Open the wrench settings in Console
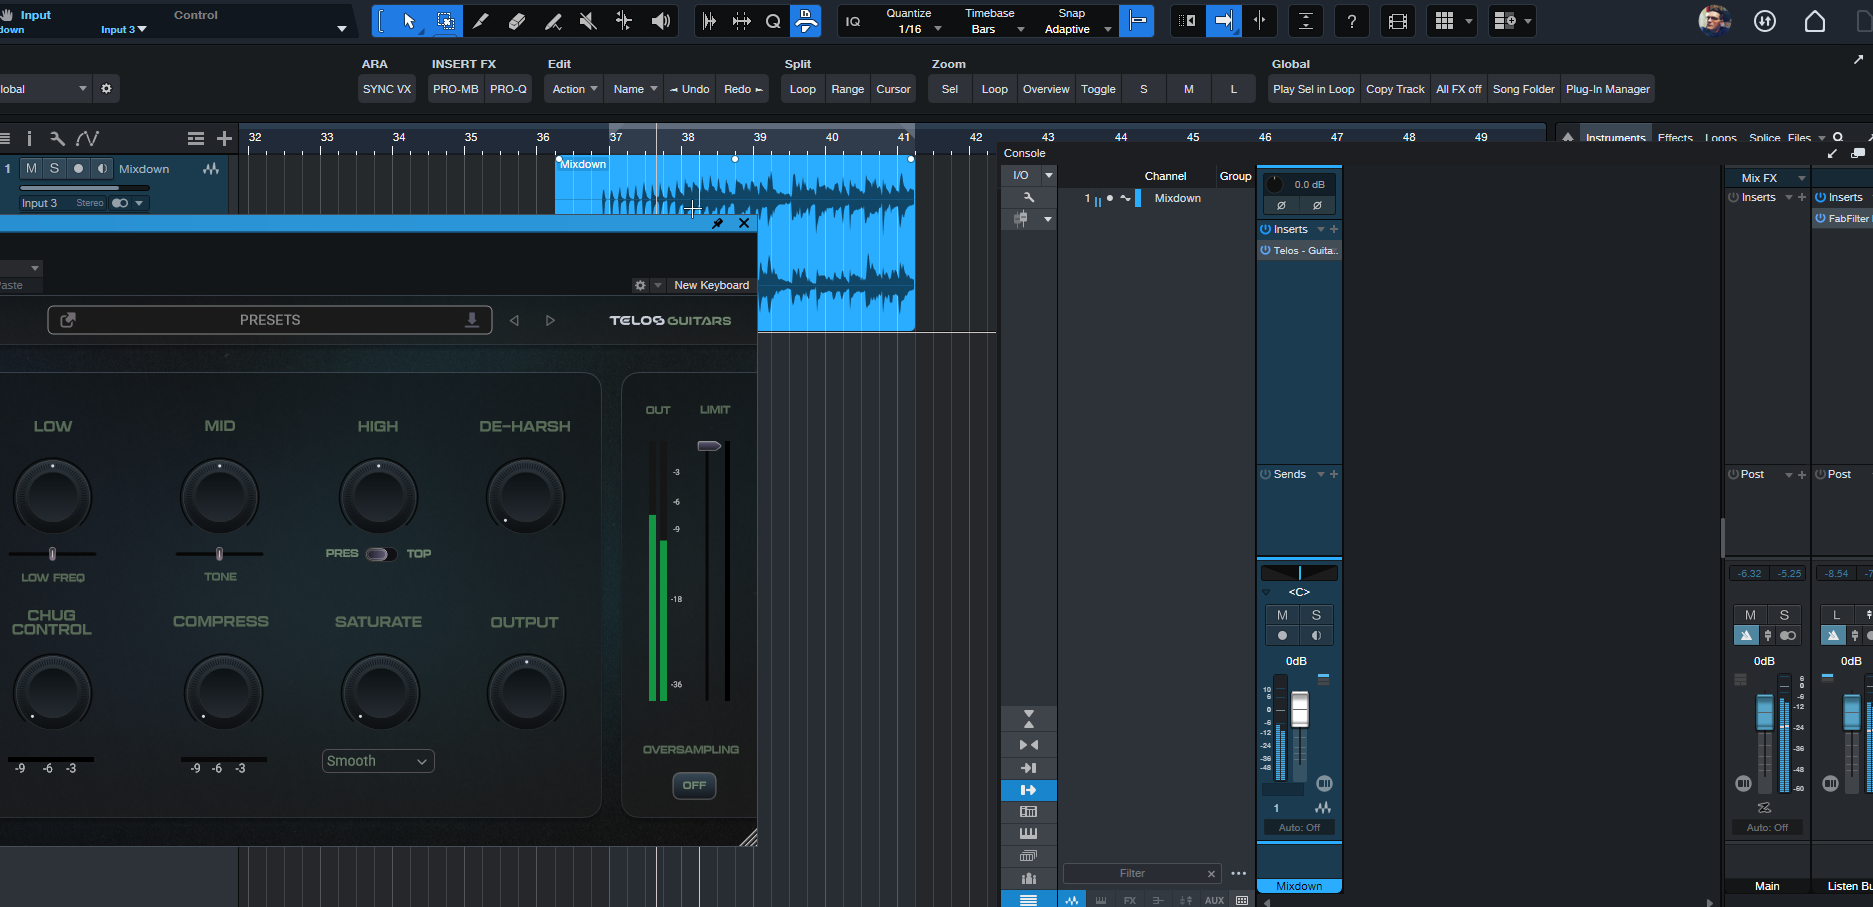The height and width of the screenshot is (907, 1873). pyautogui.click(x=1028, y=197)
